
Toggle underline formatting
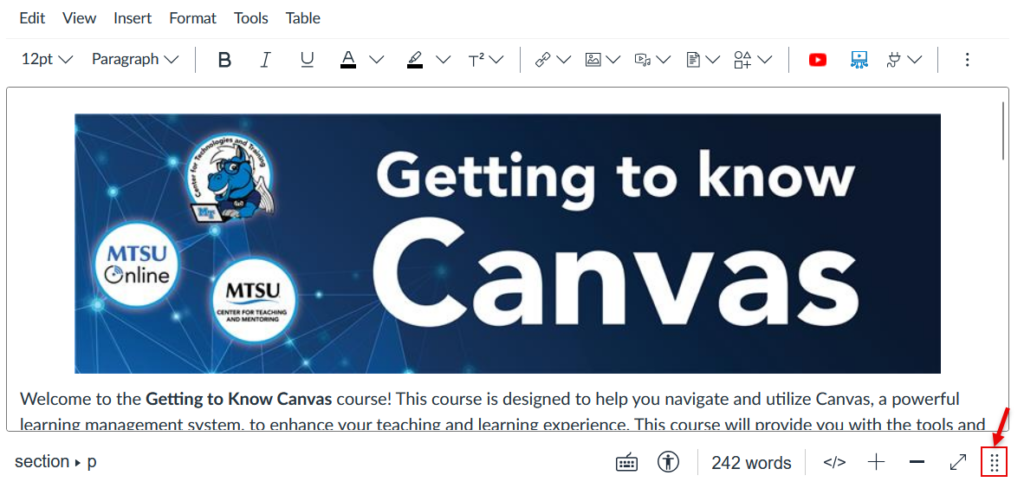tap(306, 60)
